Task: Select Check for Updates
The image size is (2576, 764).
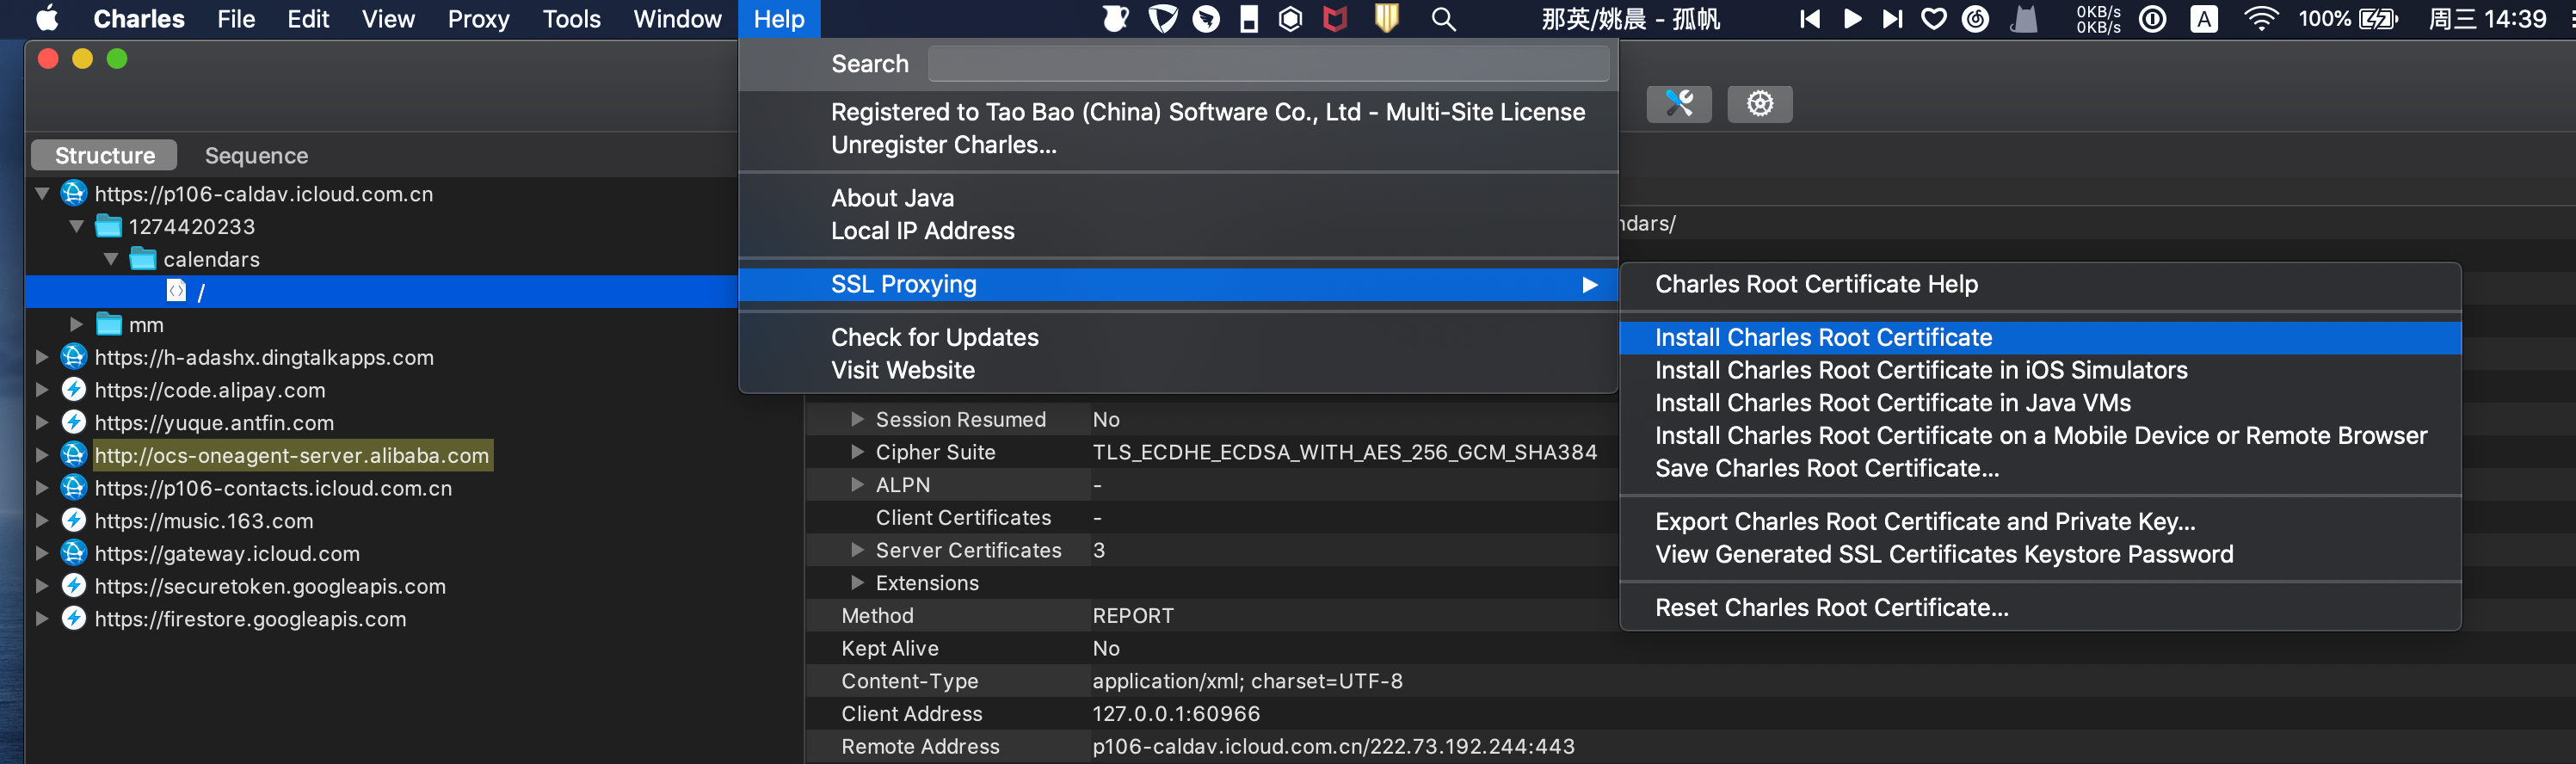Action: click(x=1178, y=337)
